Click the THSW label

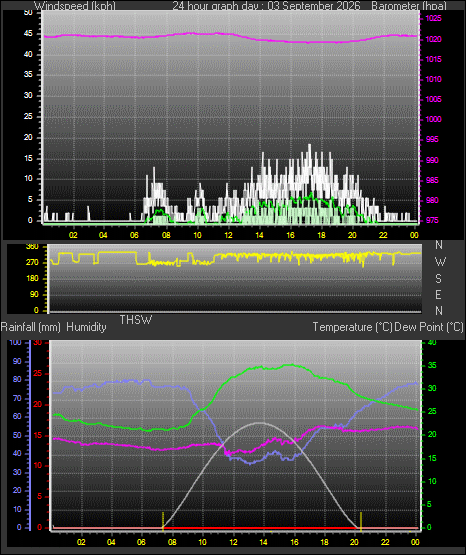click(136, 320)
